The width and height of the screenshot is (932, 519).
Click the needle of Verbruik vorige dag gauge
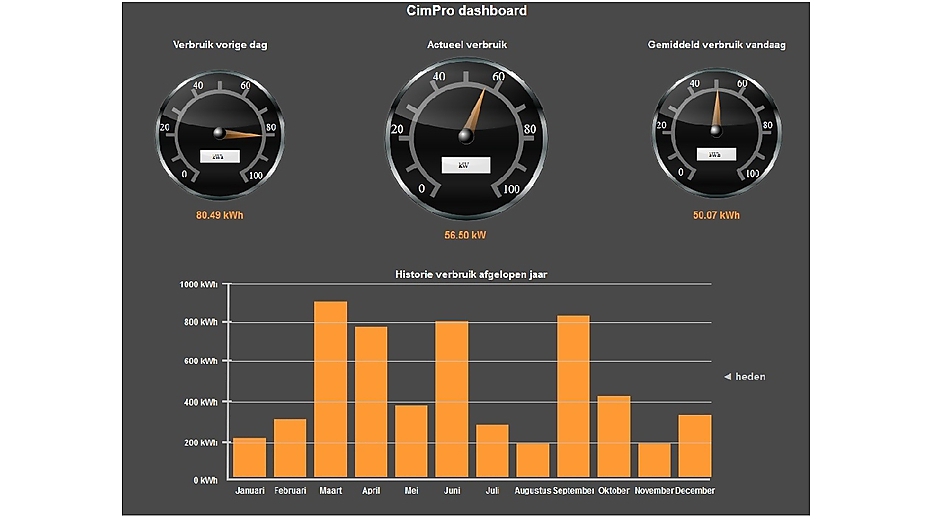[x=241, y=134]
